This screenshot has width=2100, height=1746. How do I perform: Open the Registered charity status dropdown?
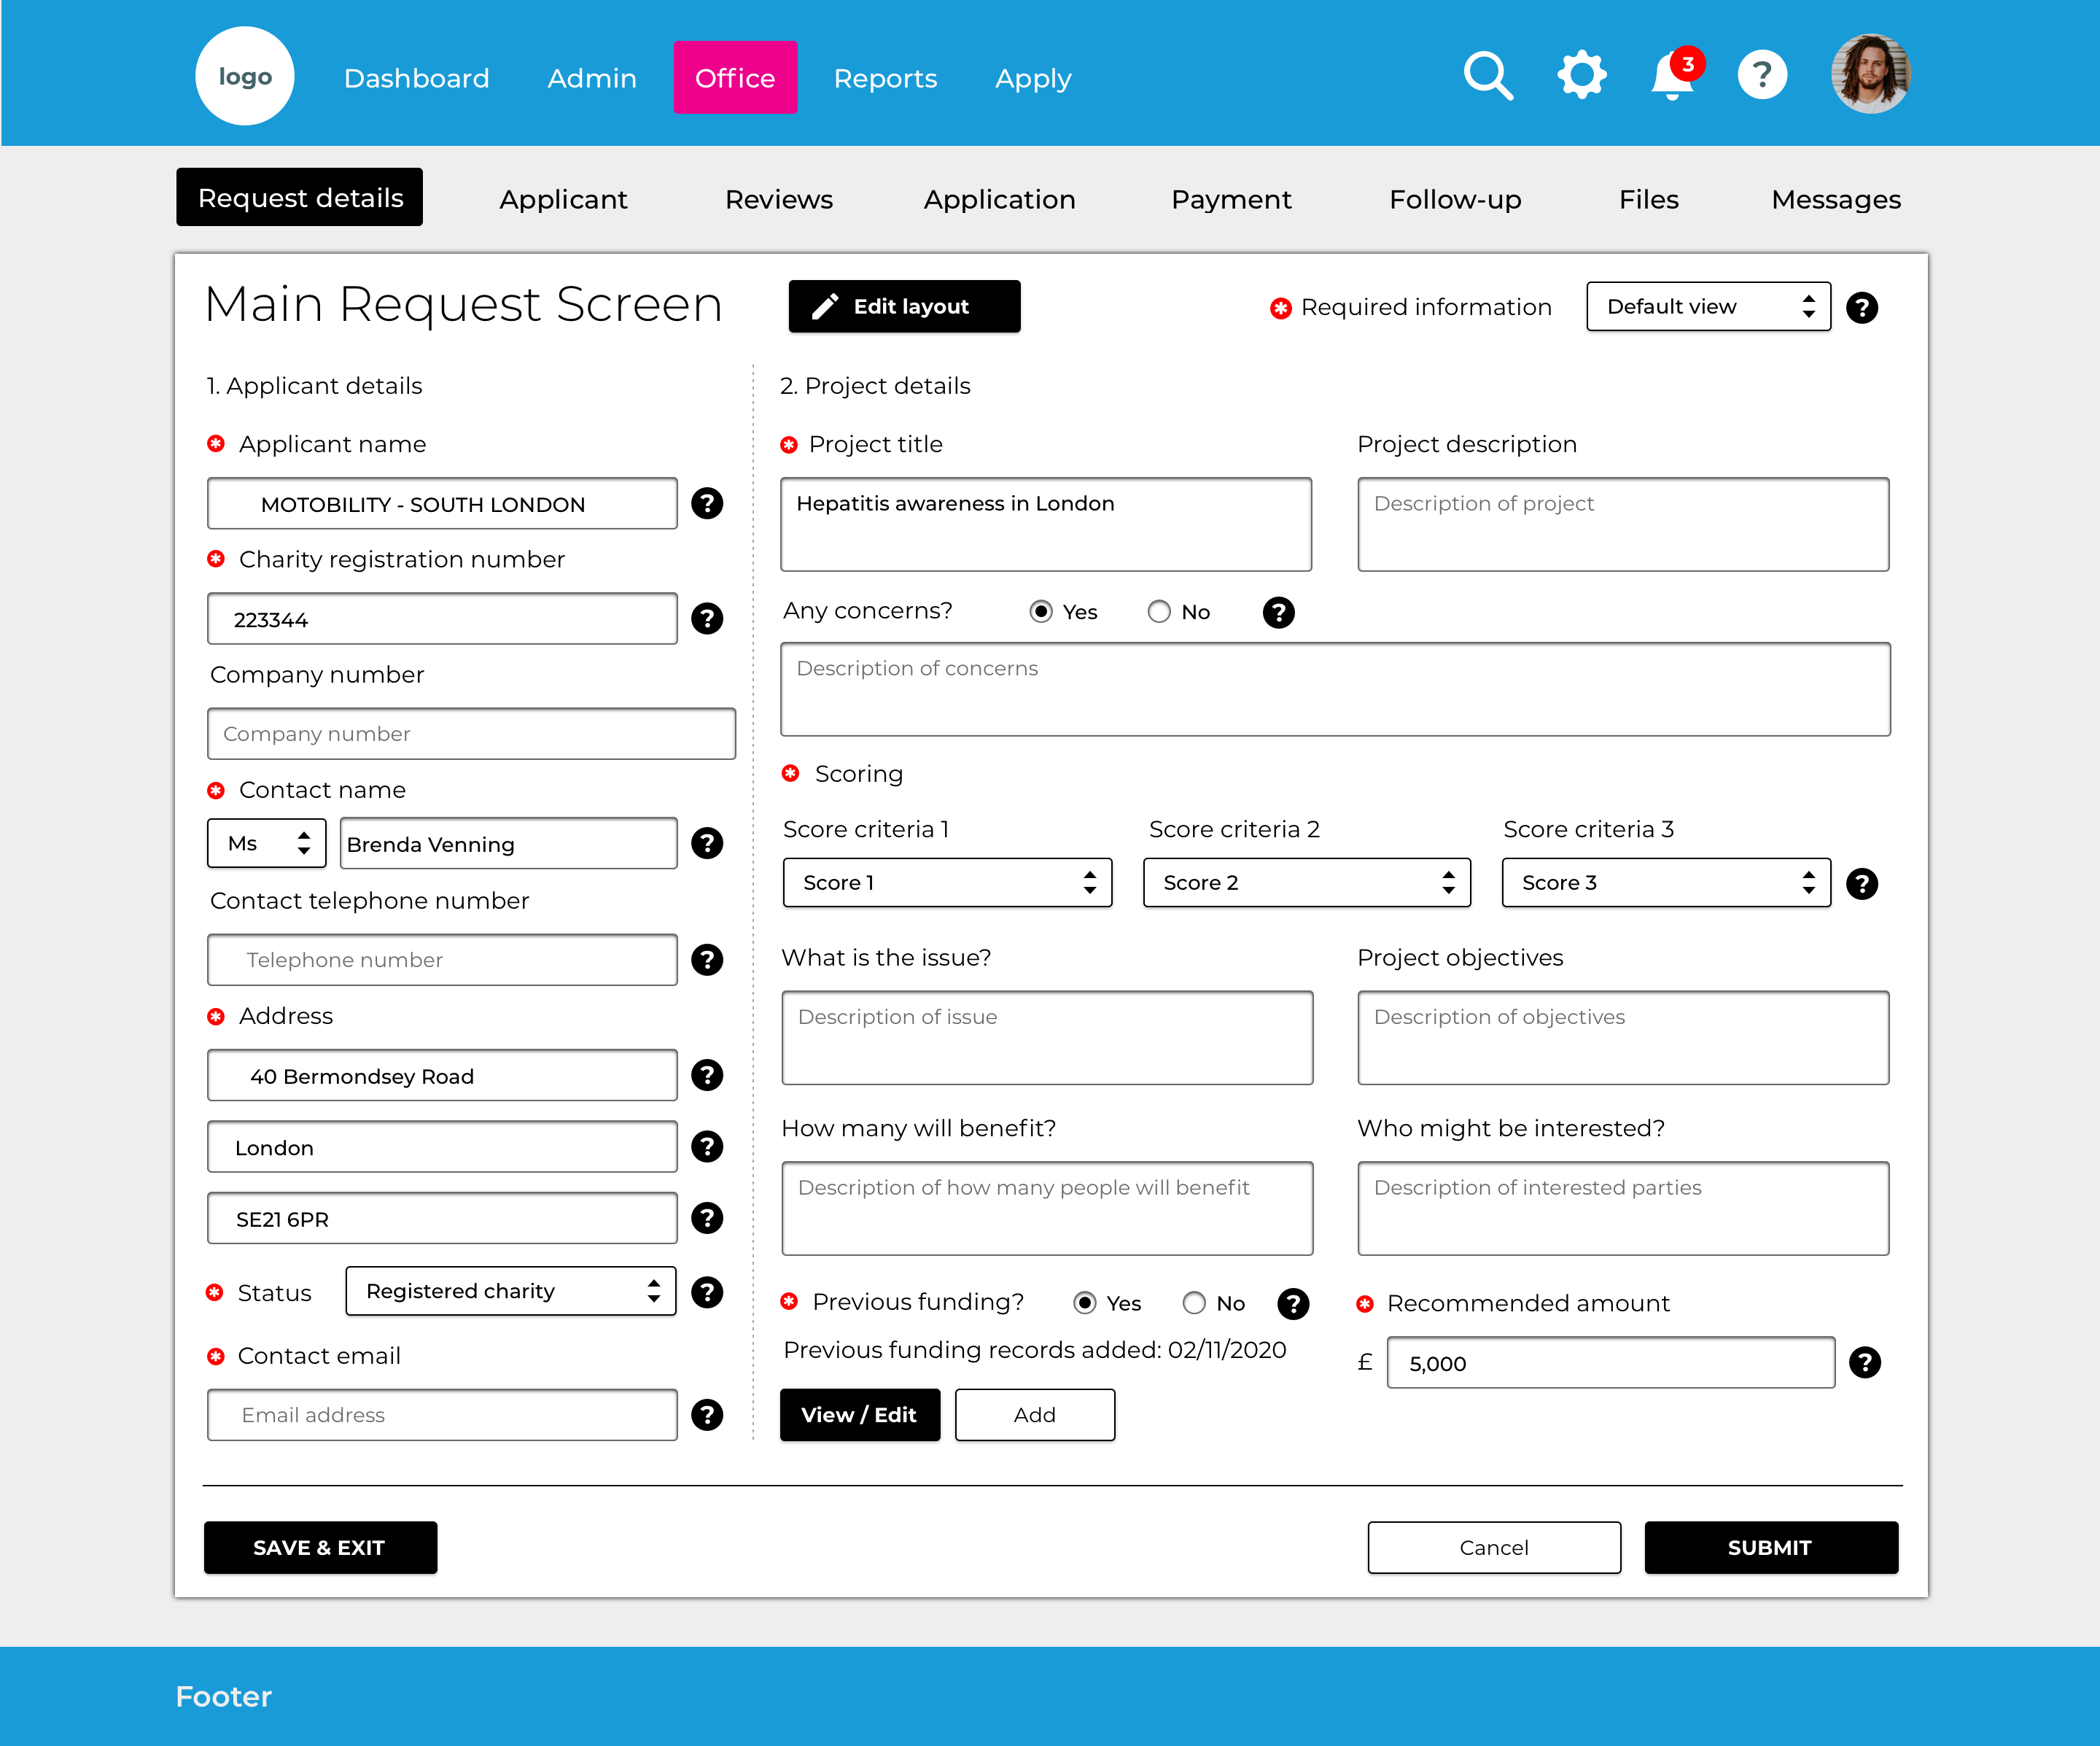510,1291
